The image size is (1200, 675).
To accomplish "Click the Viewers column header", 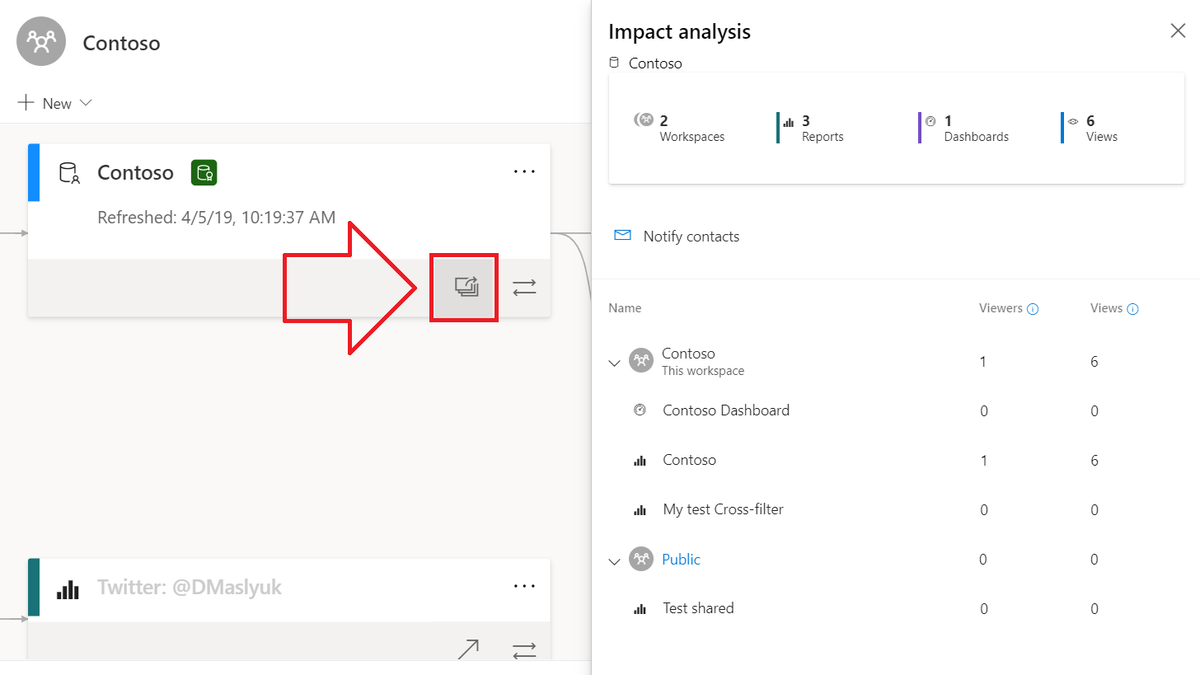I will coord(1001,308).
